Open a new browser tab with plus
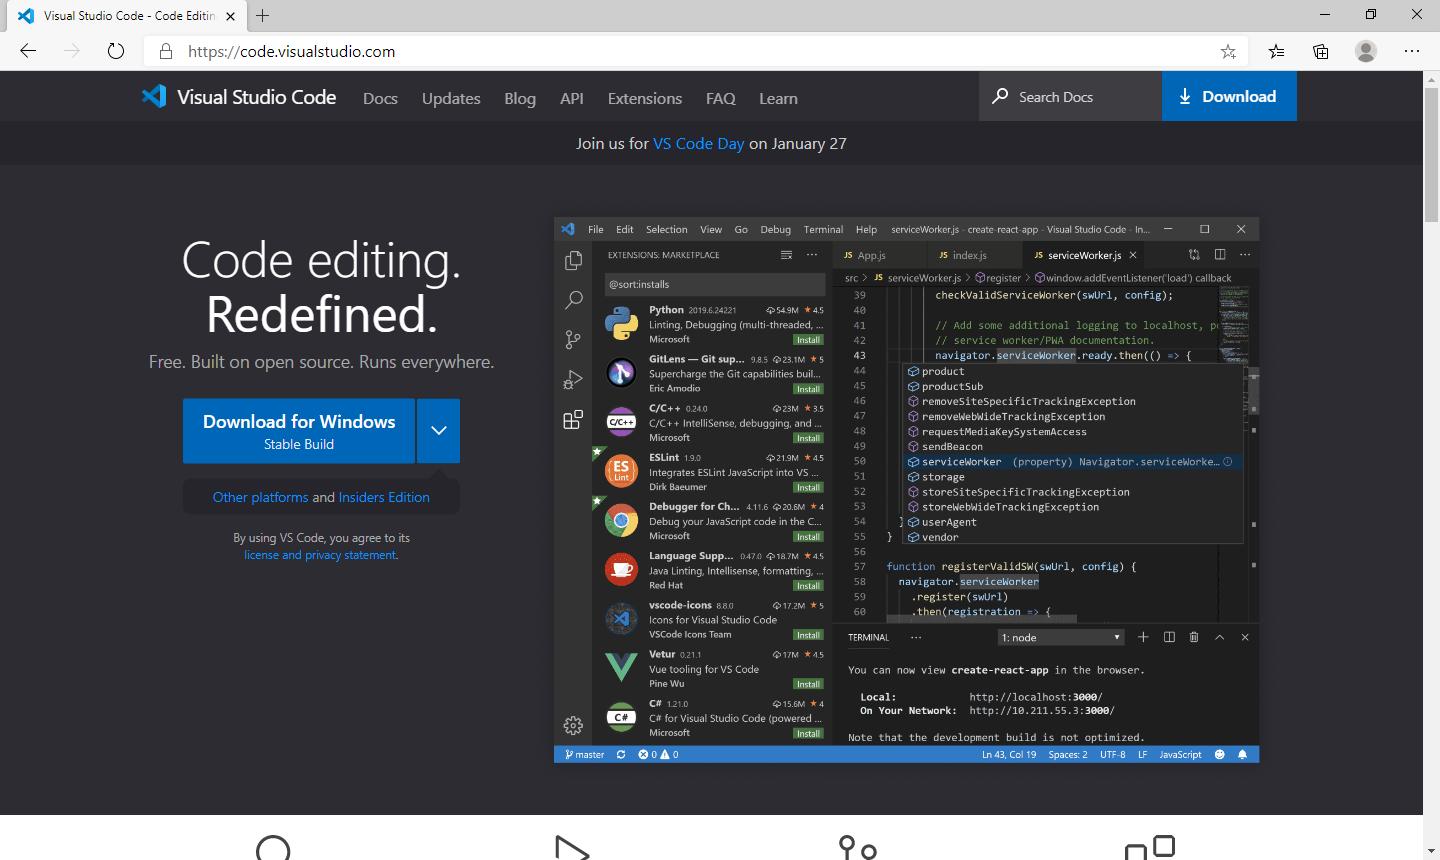The height and width of the screenshot is (860, 1440). (x=263, y=16)
